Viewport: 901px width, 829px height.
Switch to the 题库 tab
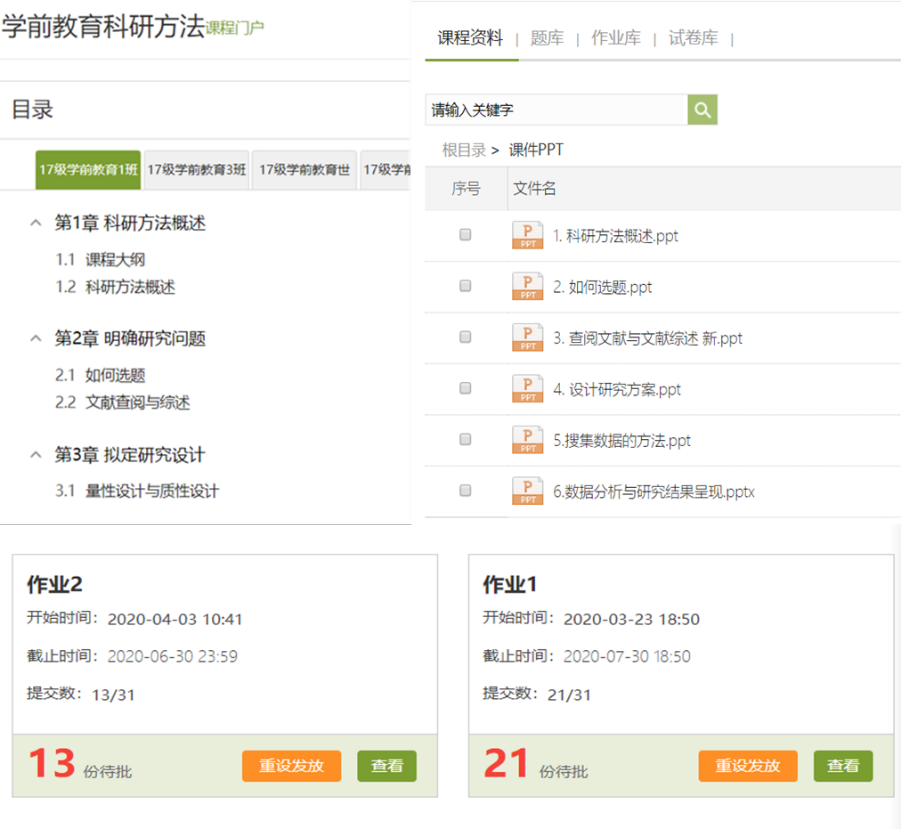pos(546,38)
